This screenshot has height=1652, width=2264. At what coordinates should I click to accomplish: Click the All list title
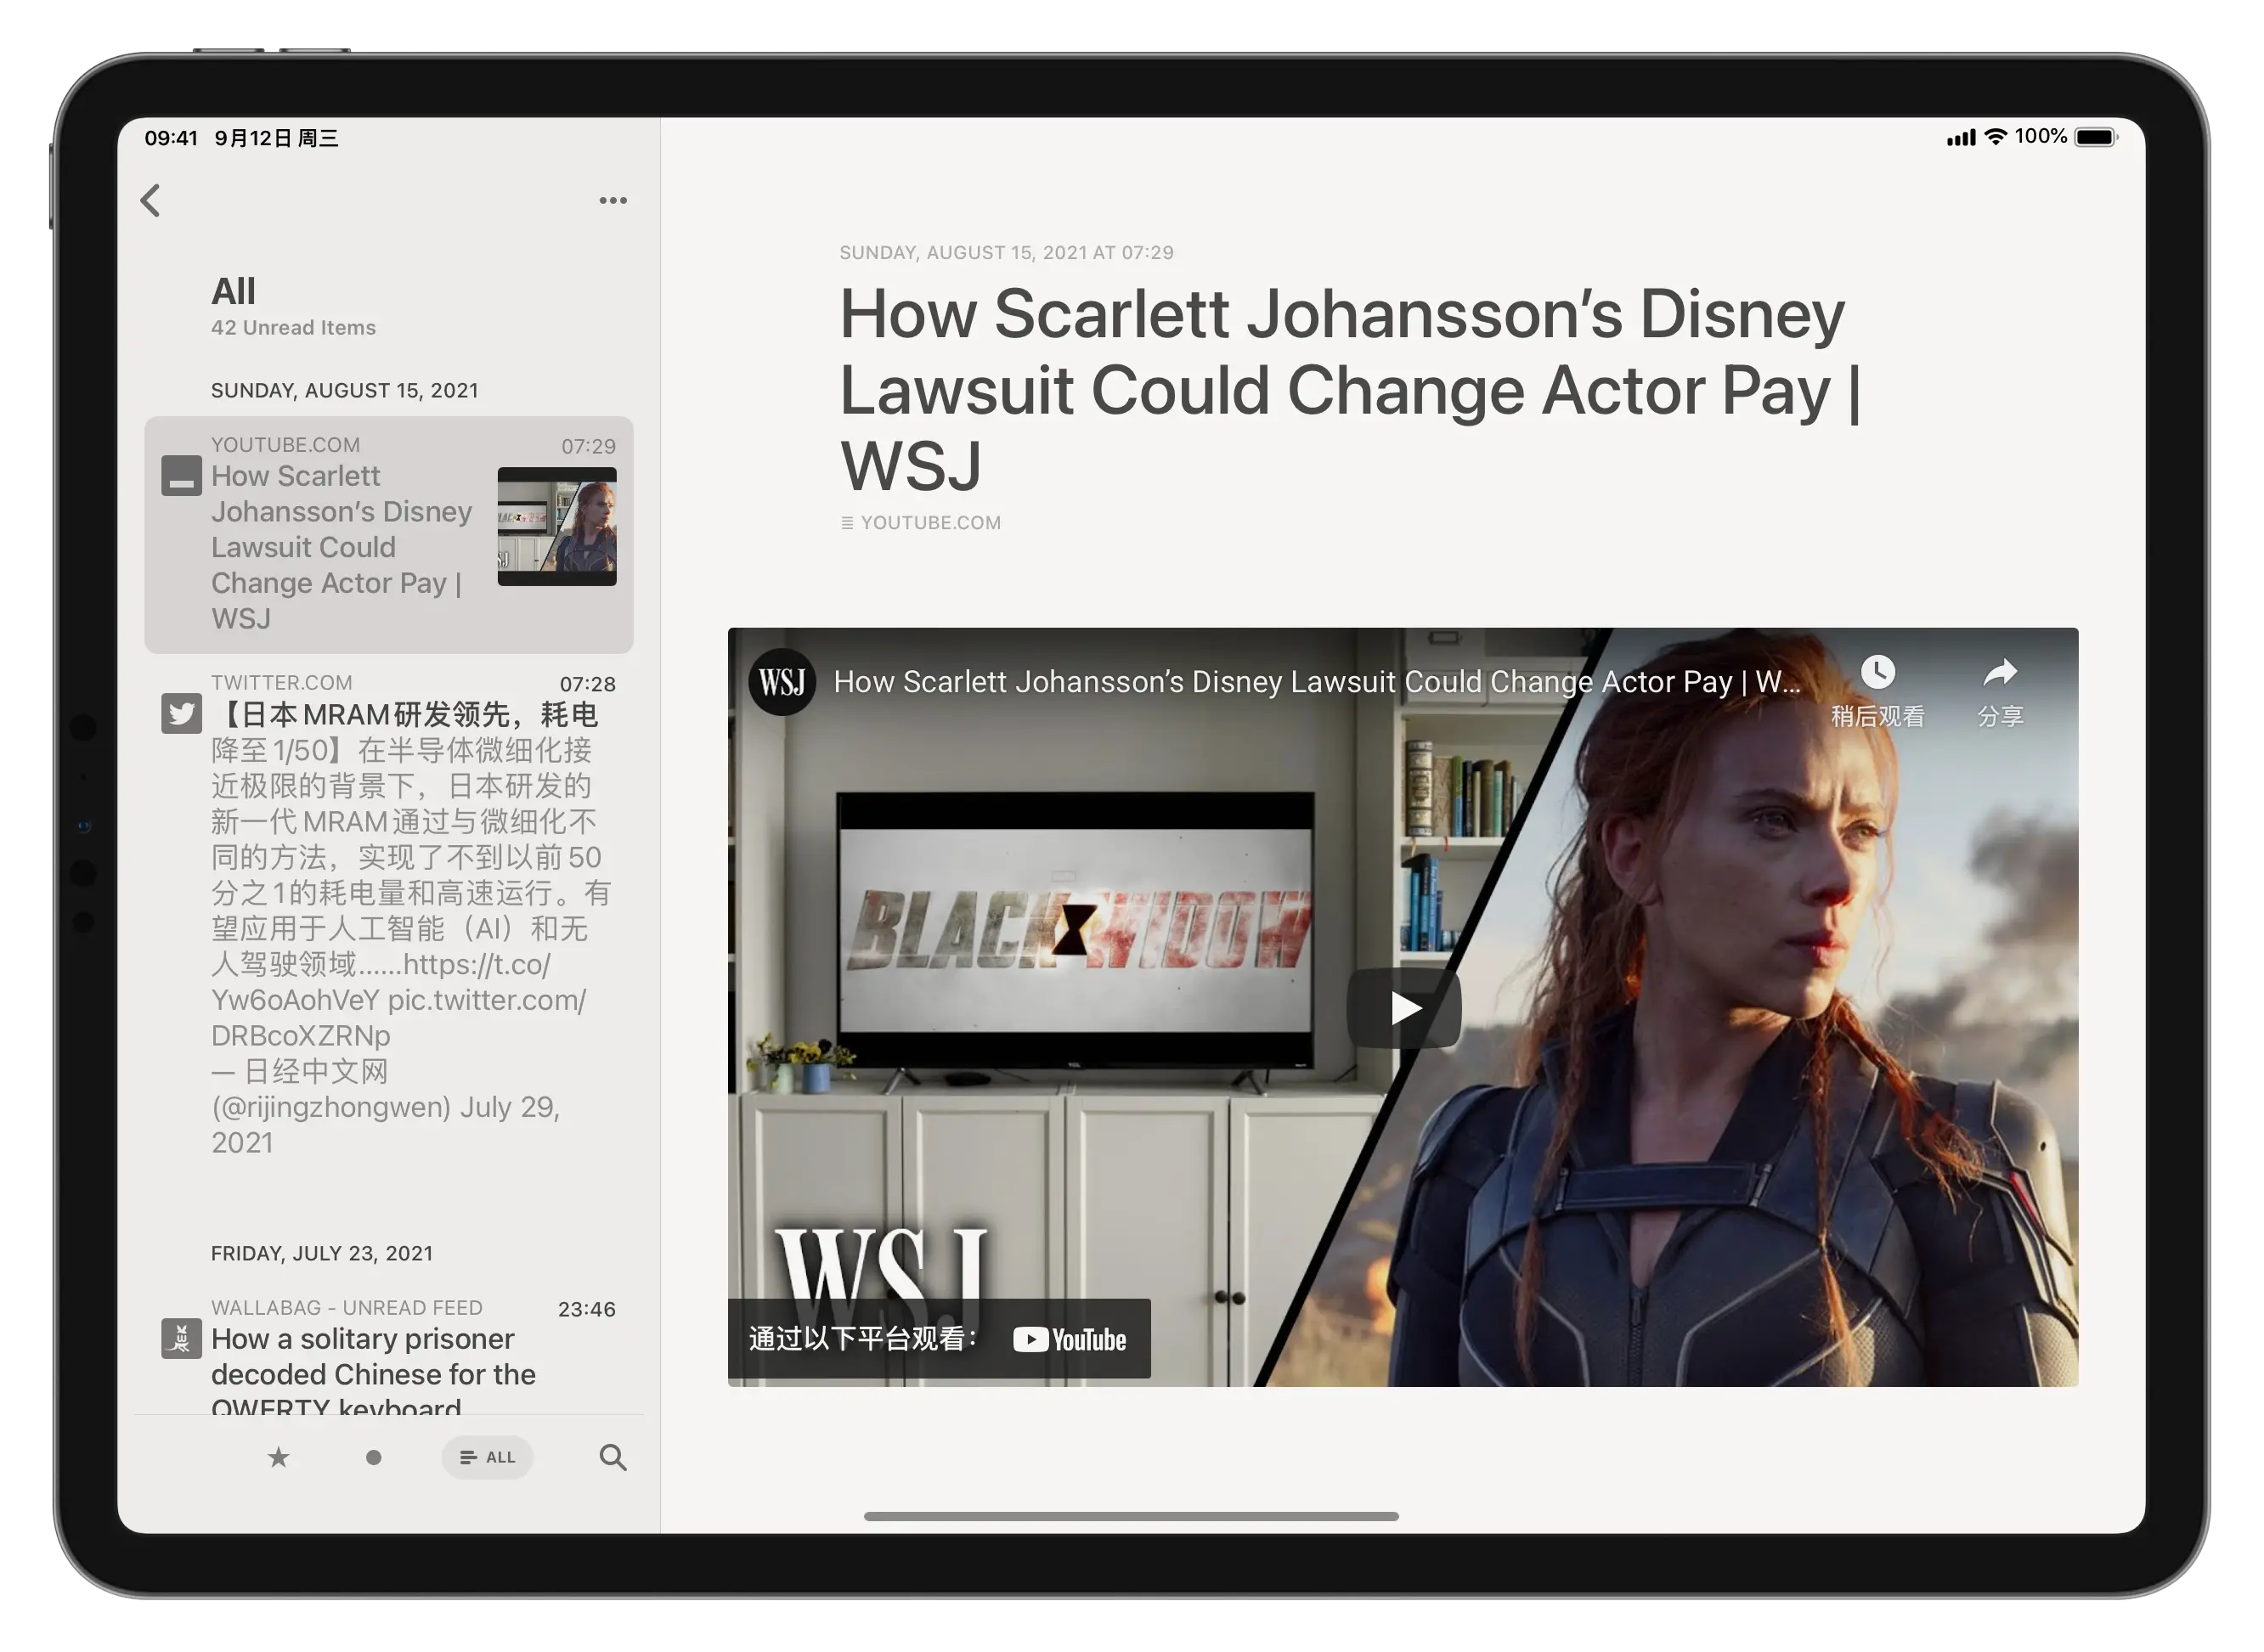pos(233,291)
